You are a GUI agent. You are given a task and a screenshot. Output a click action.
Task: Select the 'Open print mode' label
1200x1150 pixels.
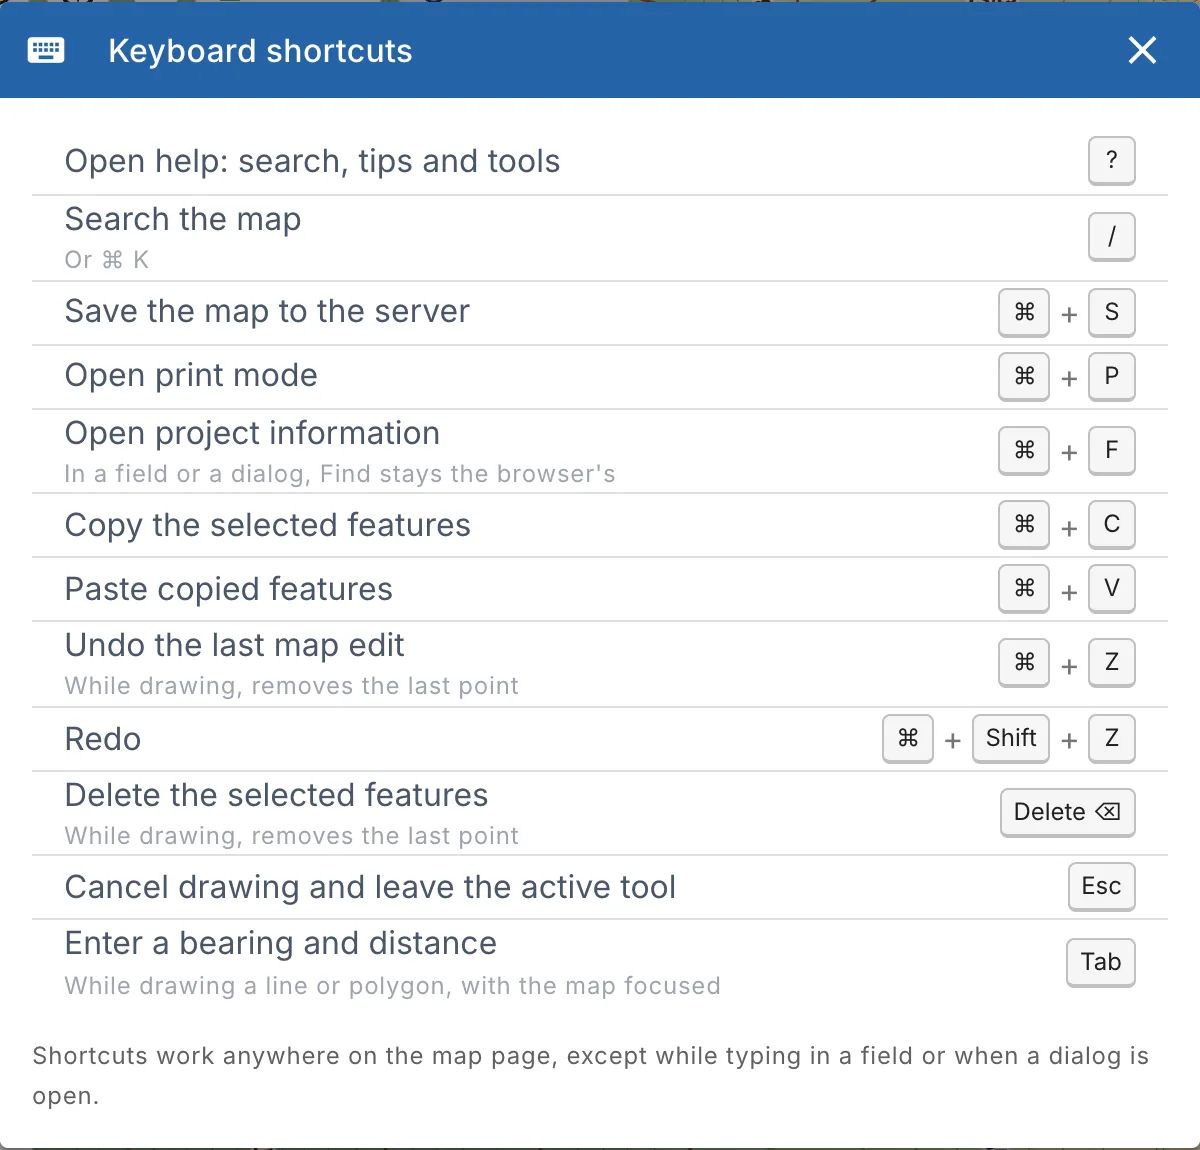[x=191, y=376]
